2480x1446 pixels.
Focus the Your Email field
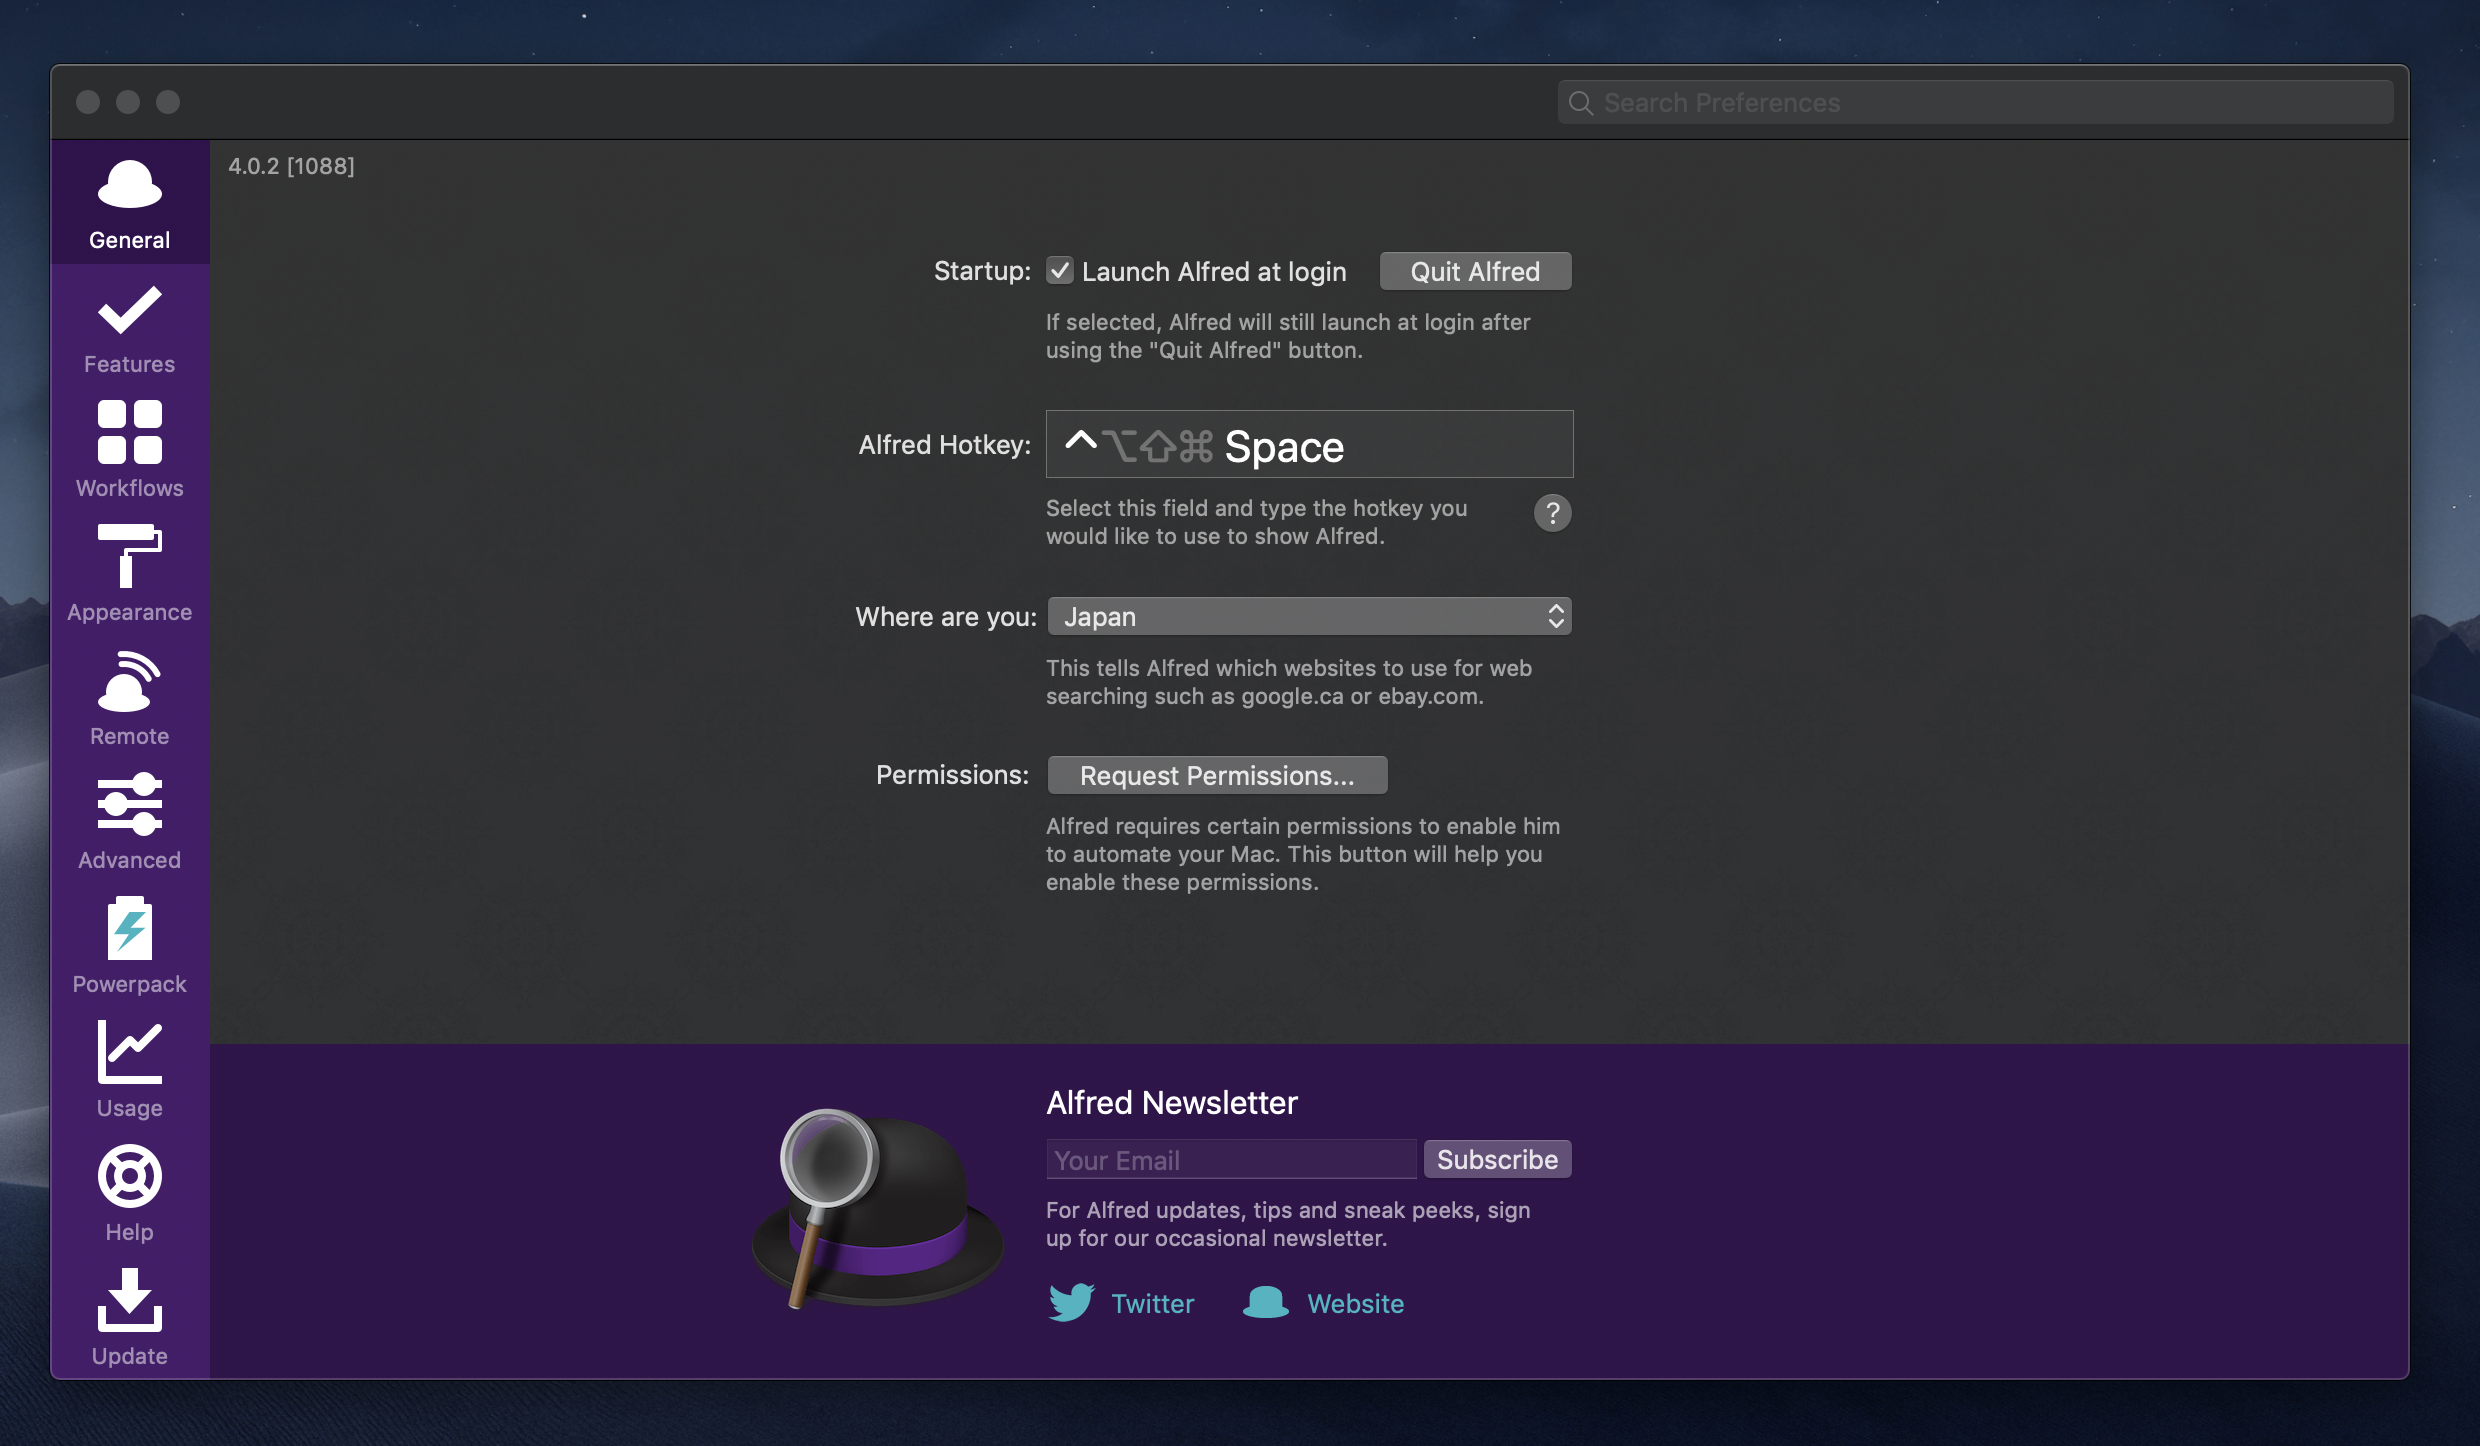(1231, 1160)
